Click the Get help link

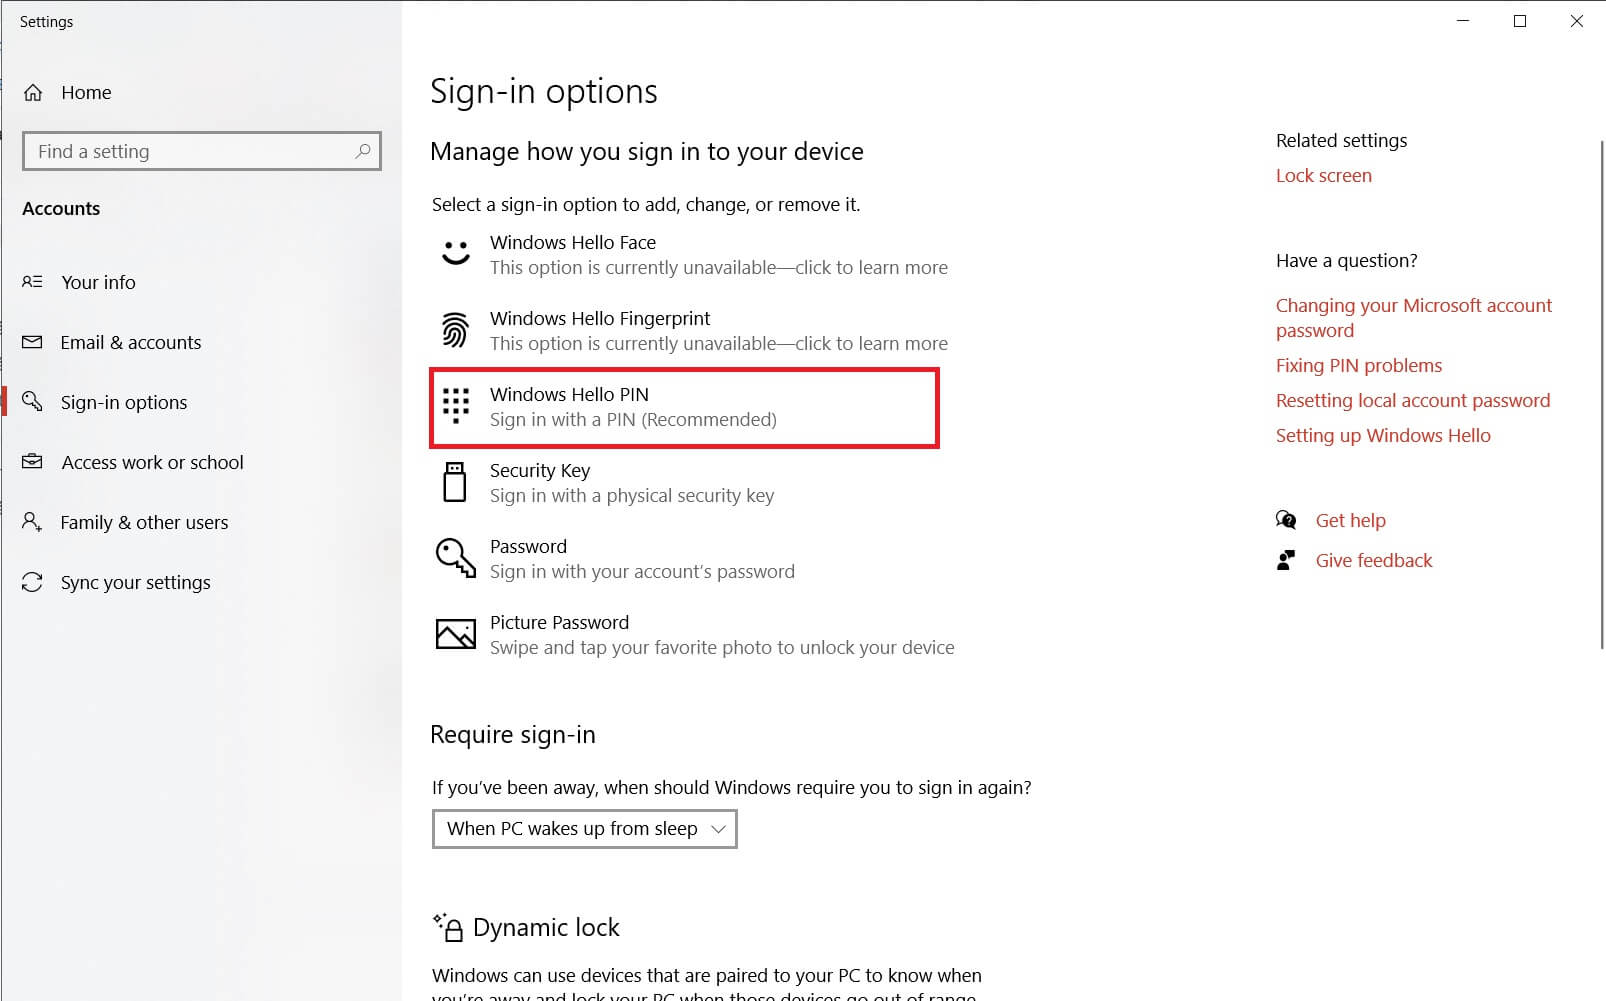click(x=1351, y=520)
